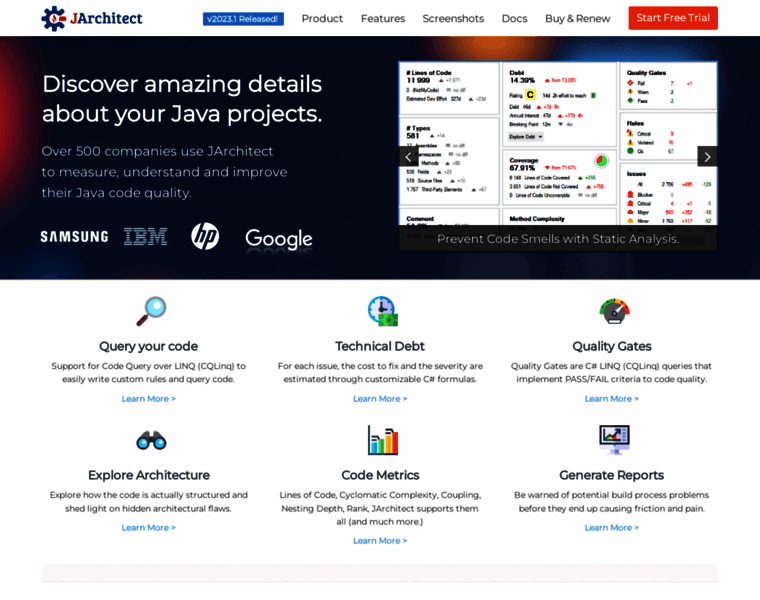Screen dimensions: 760x600
Task: Click the Code Metrics heading
Action: pyautogui.click(x=380, y=475)
